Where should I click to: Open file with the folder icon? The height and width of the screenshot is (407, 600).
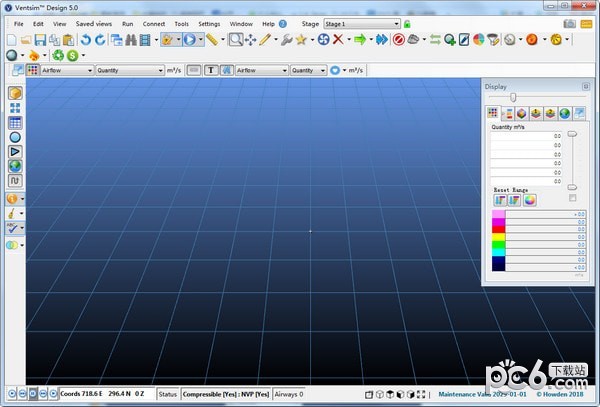26,39
